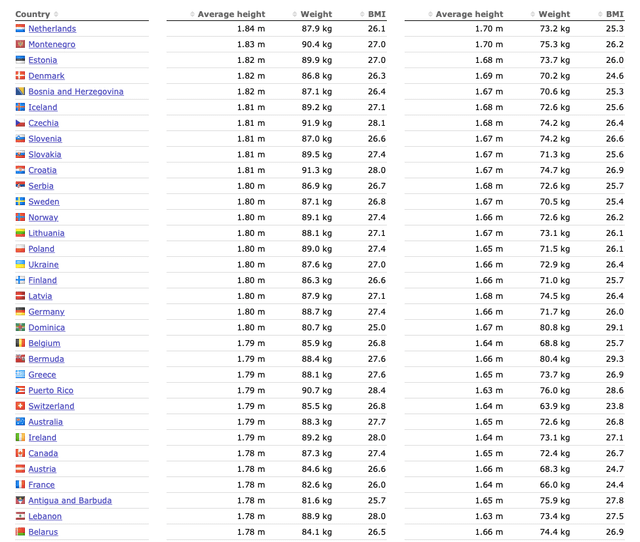Click the Netherlands flag icon
This screenshot has height=542, width=640.
pos(20,29)
